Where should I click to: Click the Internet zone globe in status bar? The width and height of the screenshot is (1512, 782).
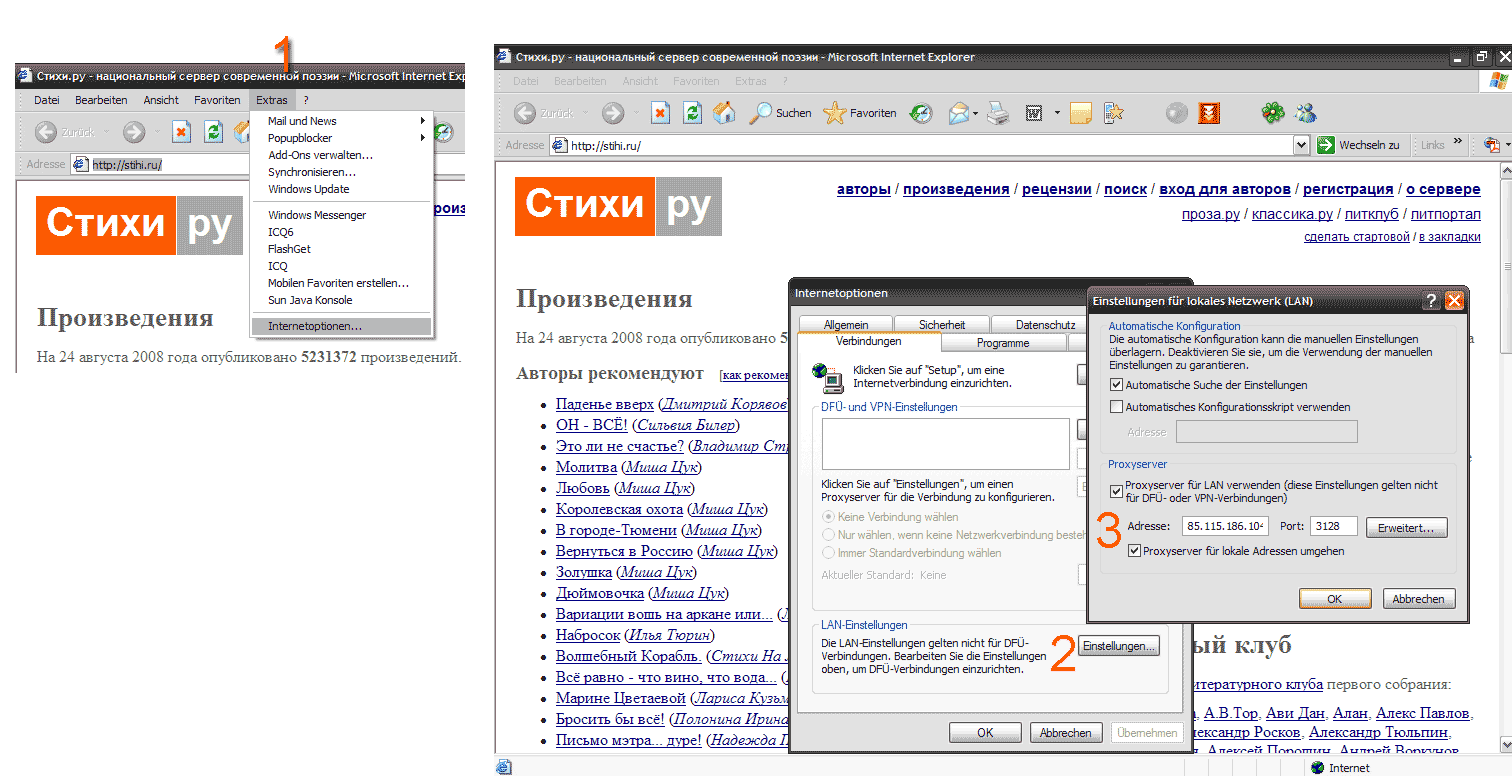(1317, 768)
